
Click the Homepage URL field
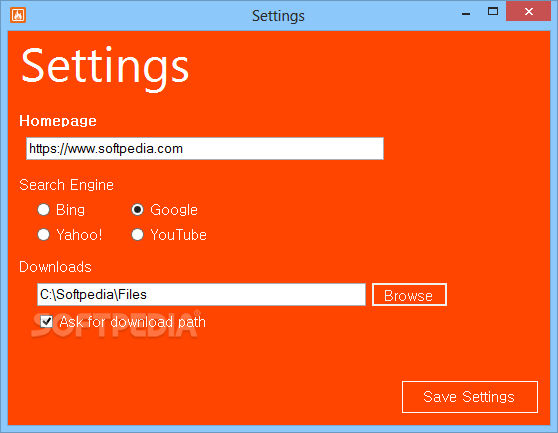coord(205,148)
